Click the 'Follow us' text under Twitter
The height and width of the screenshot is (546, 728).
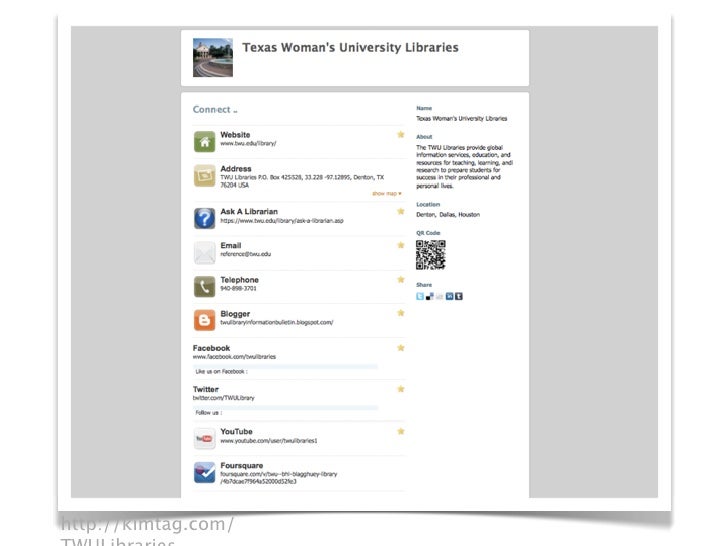[x=208, y=412]
